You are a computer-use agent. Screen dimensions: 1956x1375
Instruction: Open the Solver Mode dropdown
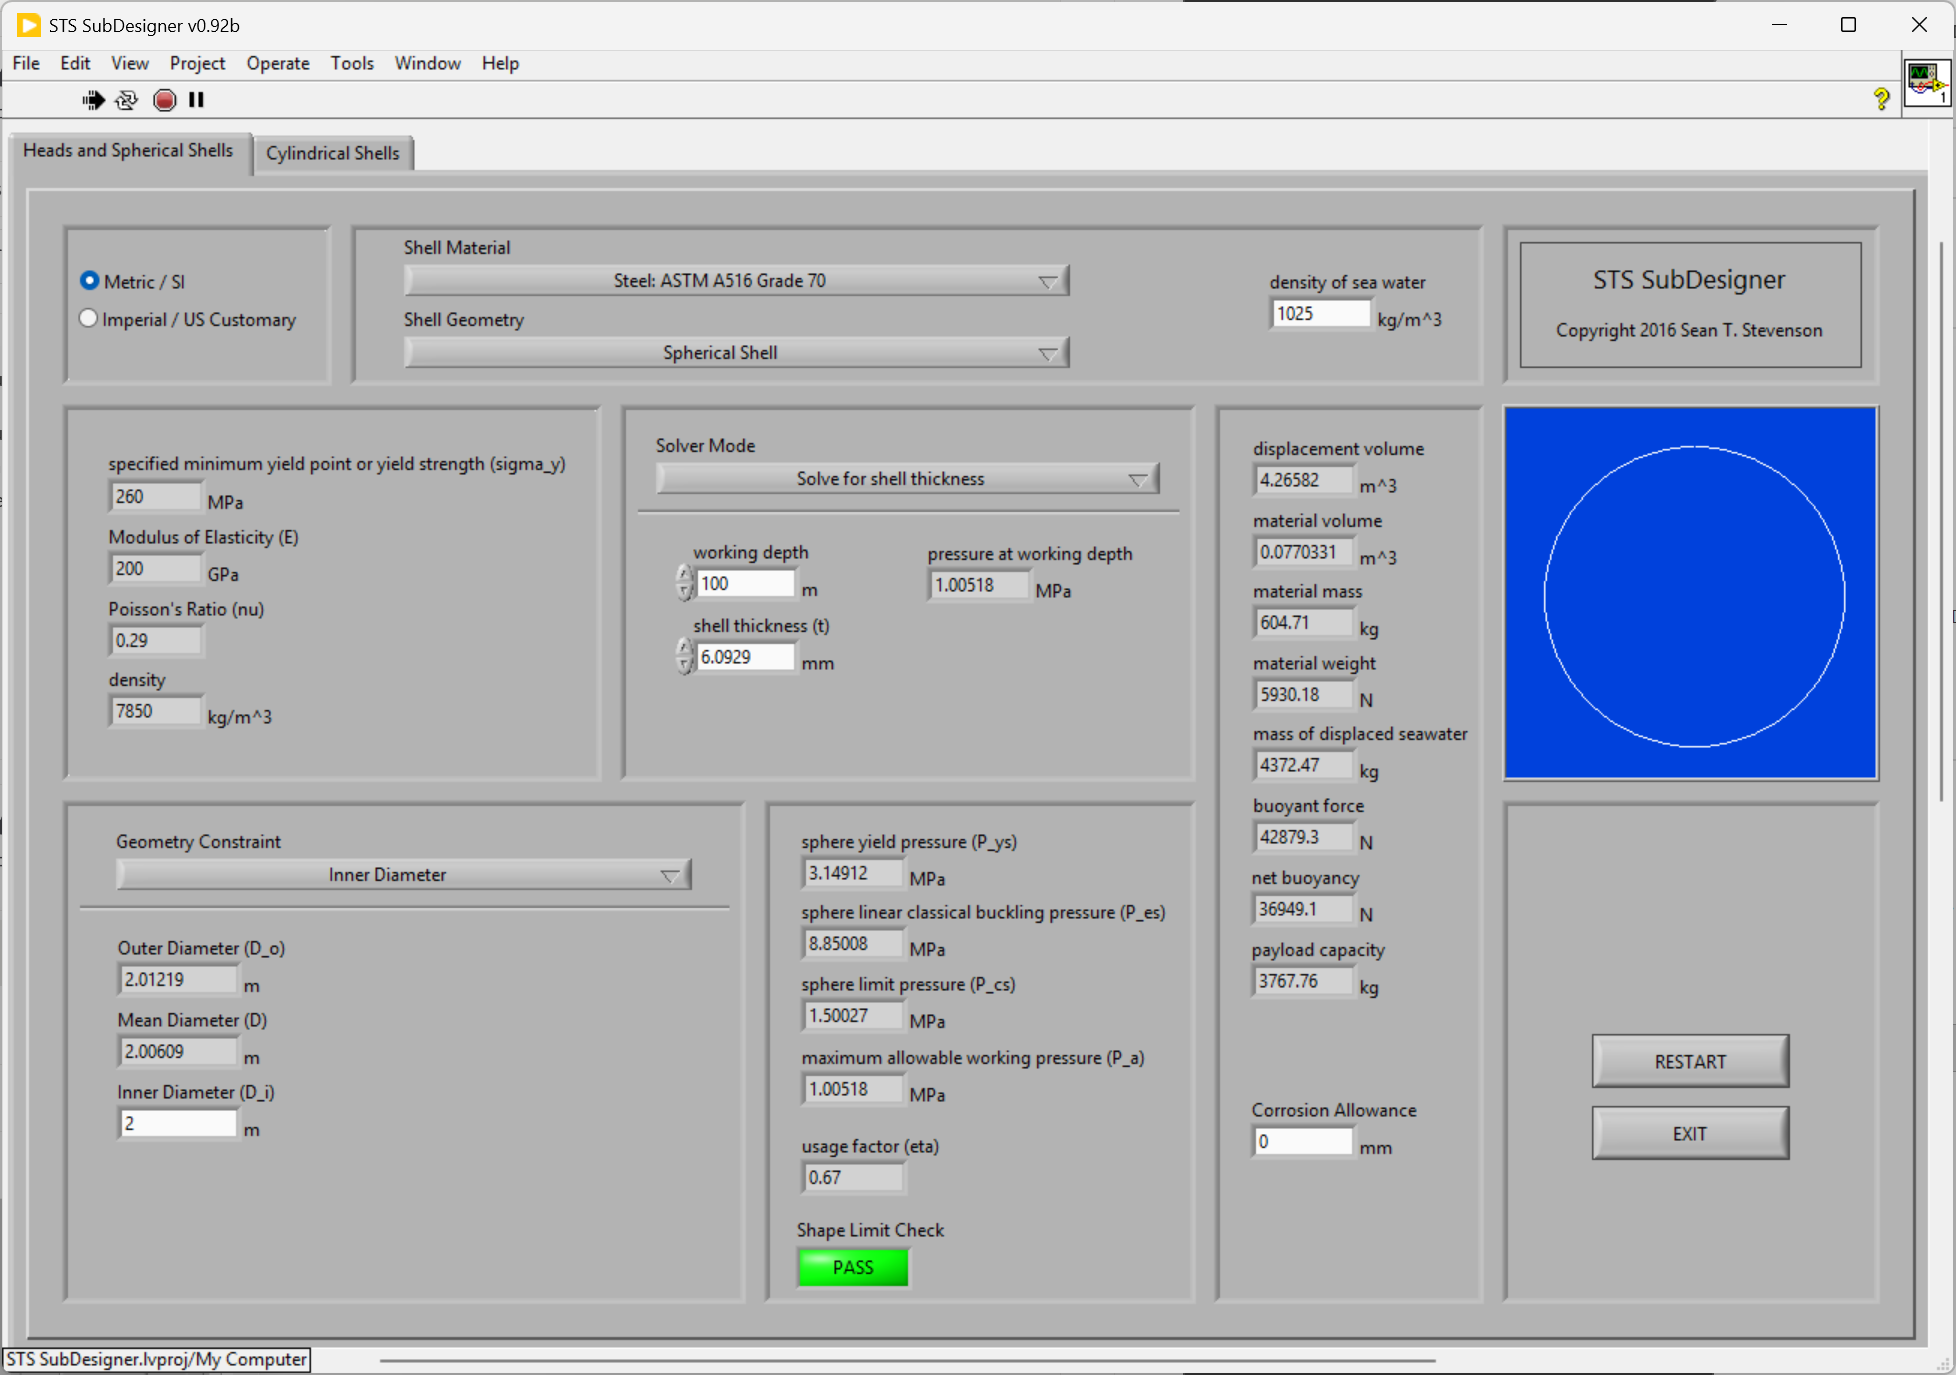[x=907, y=479]
